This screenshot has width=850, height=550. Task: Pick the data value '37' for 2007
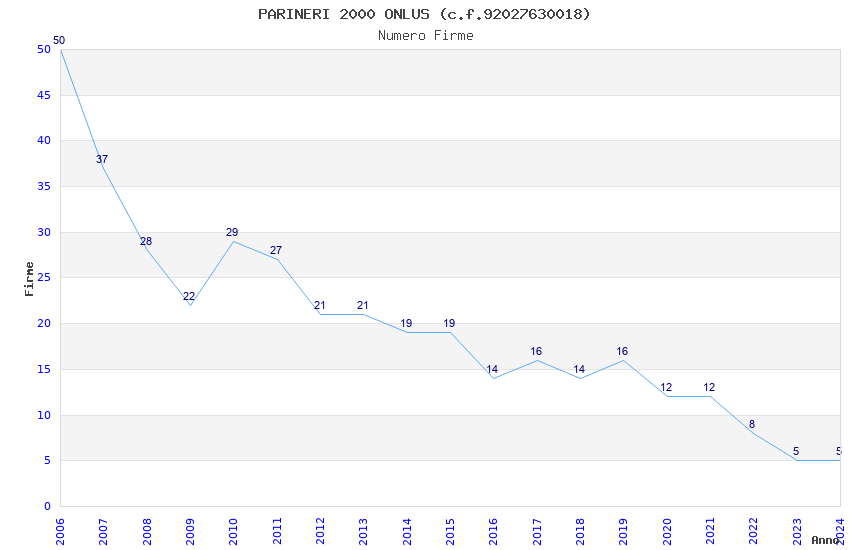(x=102, y=159)
